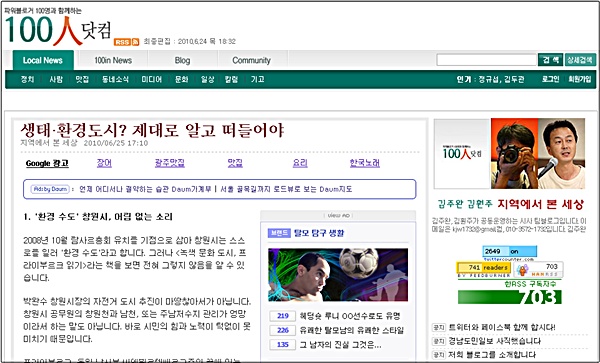The image size is (600, 363).
Task: Click the Google 광고 label
Action: pos(47,163)
